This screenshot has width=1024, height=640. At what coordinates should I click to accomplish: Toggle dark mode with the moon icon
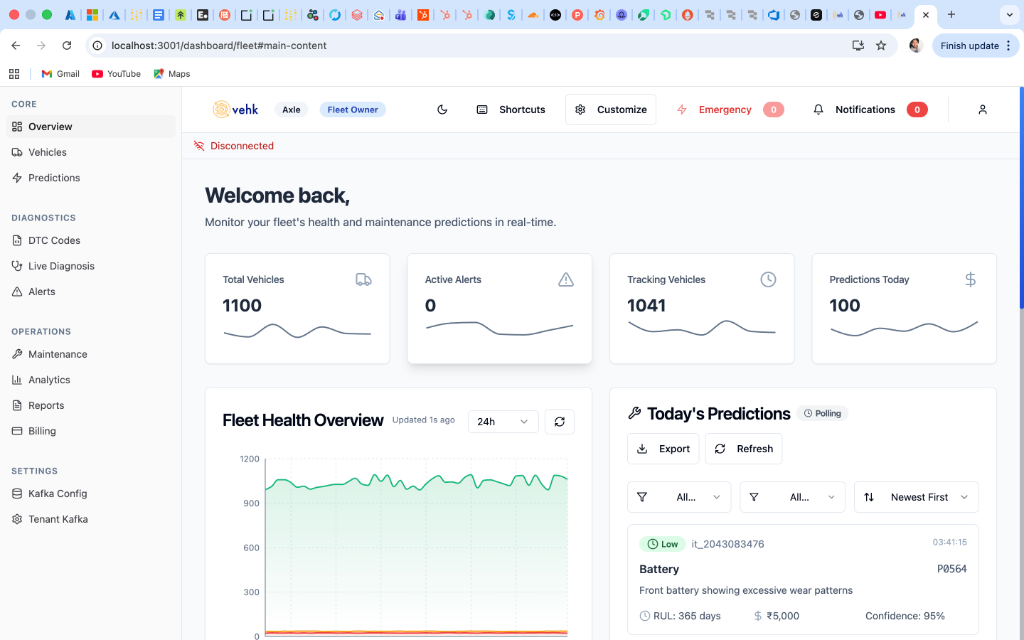pos(442,109)
